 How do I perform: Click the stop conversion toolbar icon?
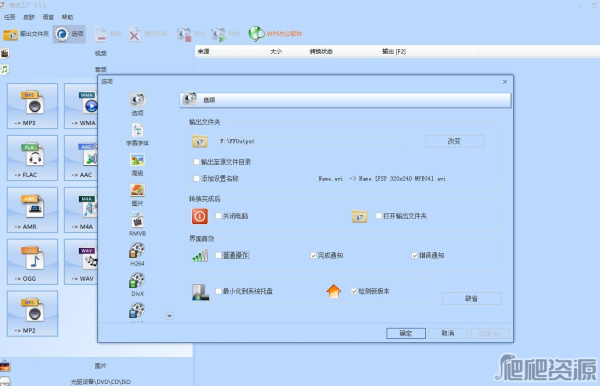click(184, 34)
